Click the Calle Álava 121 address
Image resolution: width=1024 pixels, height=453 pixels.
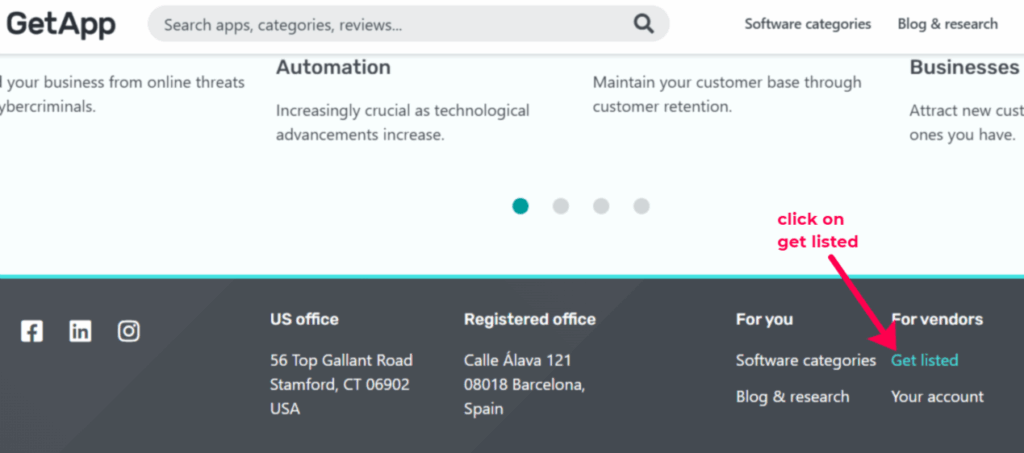518,360
